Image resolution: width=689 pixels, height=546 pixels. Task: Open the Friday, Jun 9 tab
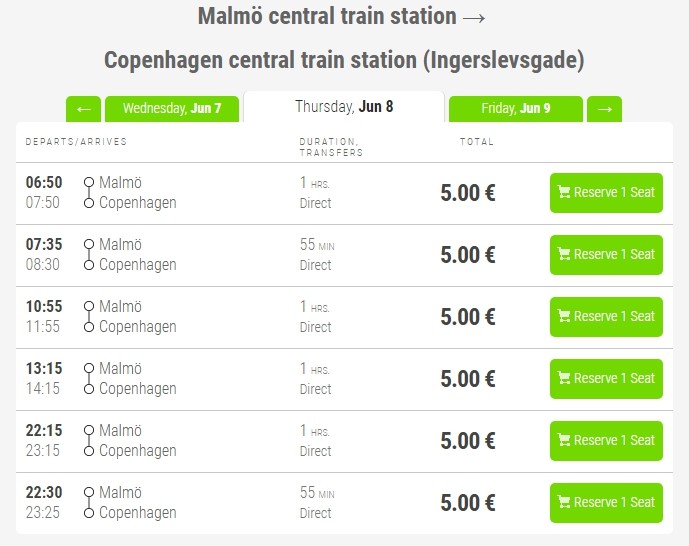(x=516, y=109)
